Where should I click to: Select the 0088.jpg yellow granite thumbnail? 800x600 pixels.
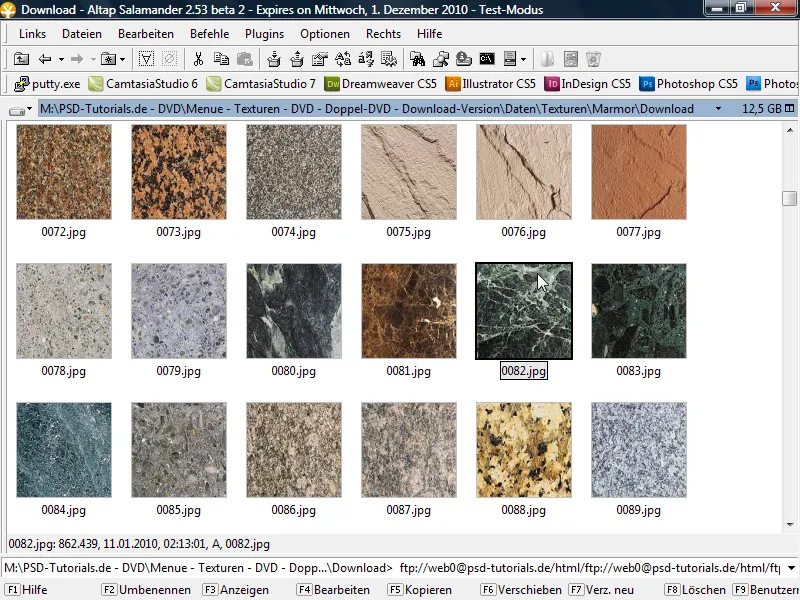[x=523, y=449]
